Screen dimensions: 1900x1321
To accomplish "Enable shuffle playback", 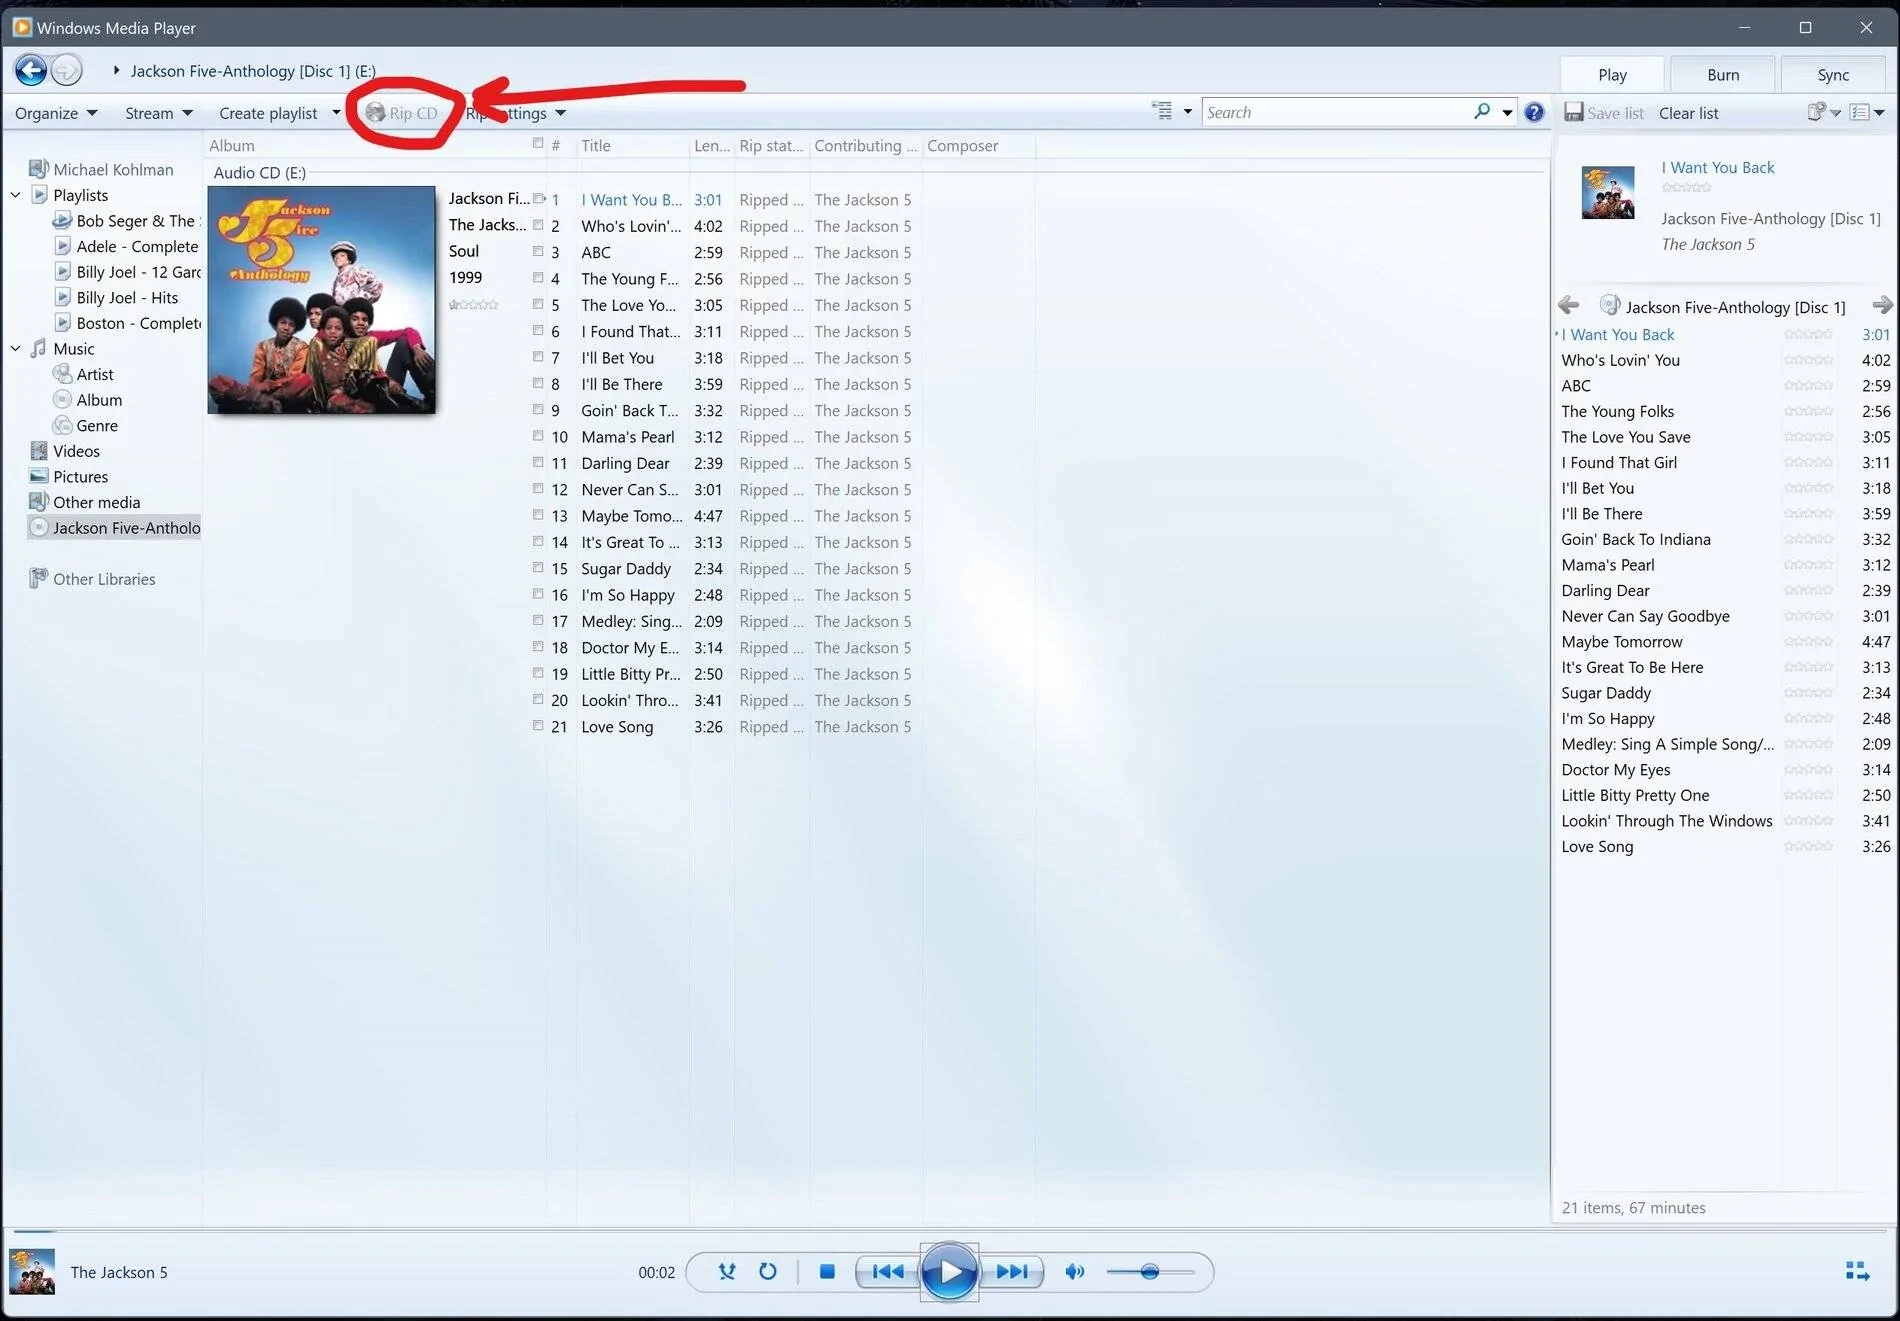I will (x=727, y=1271).
